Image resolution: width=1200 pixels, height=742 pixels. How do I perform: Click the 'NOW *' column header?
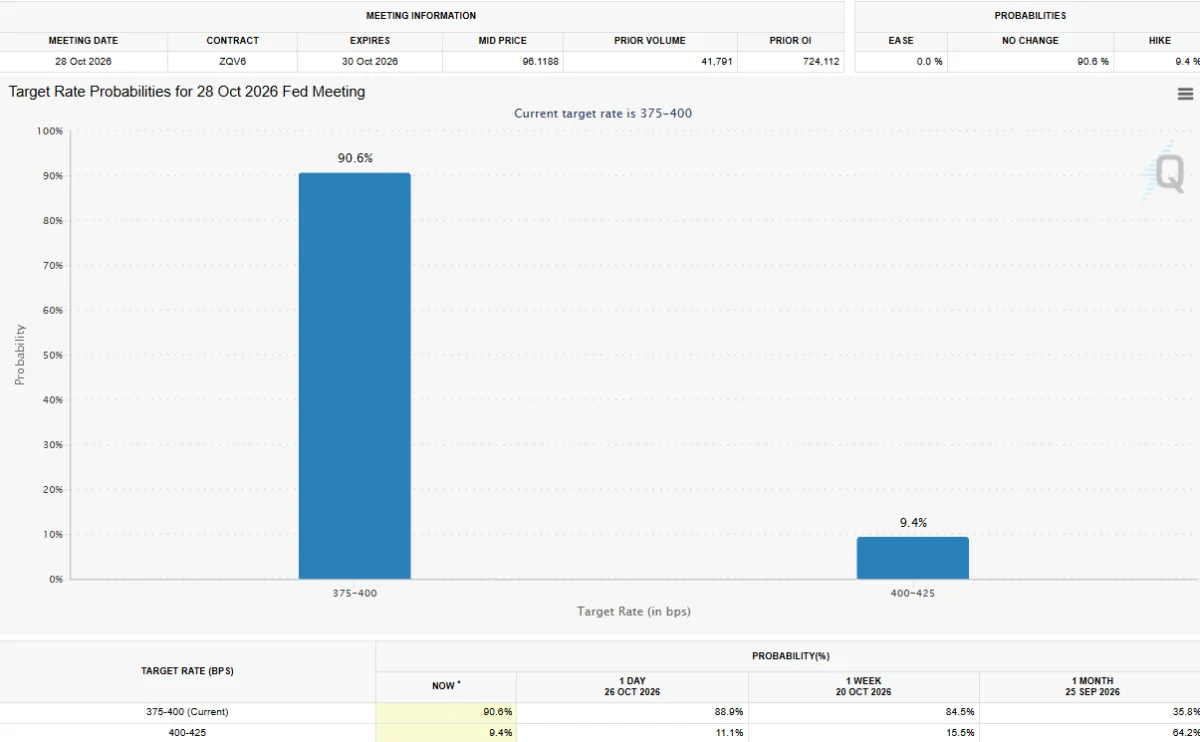tap(446, 686)
